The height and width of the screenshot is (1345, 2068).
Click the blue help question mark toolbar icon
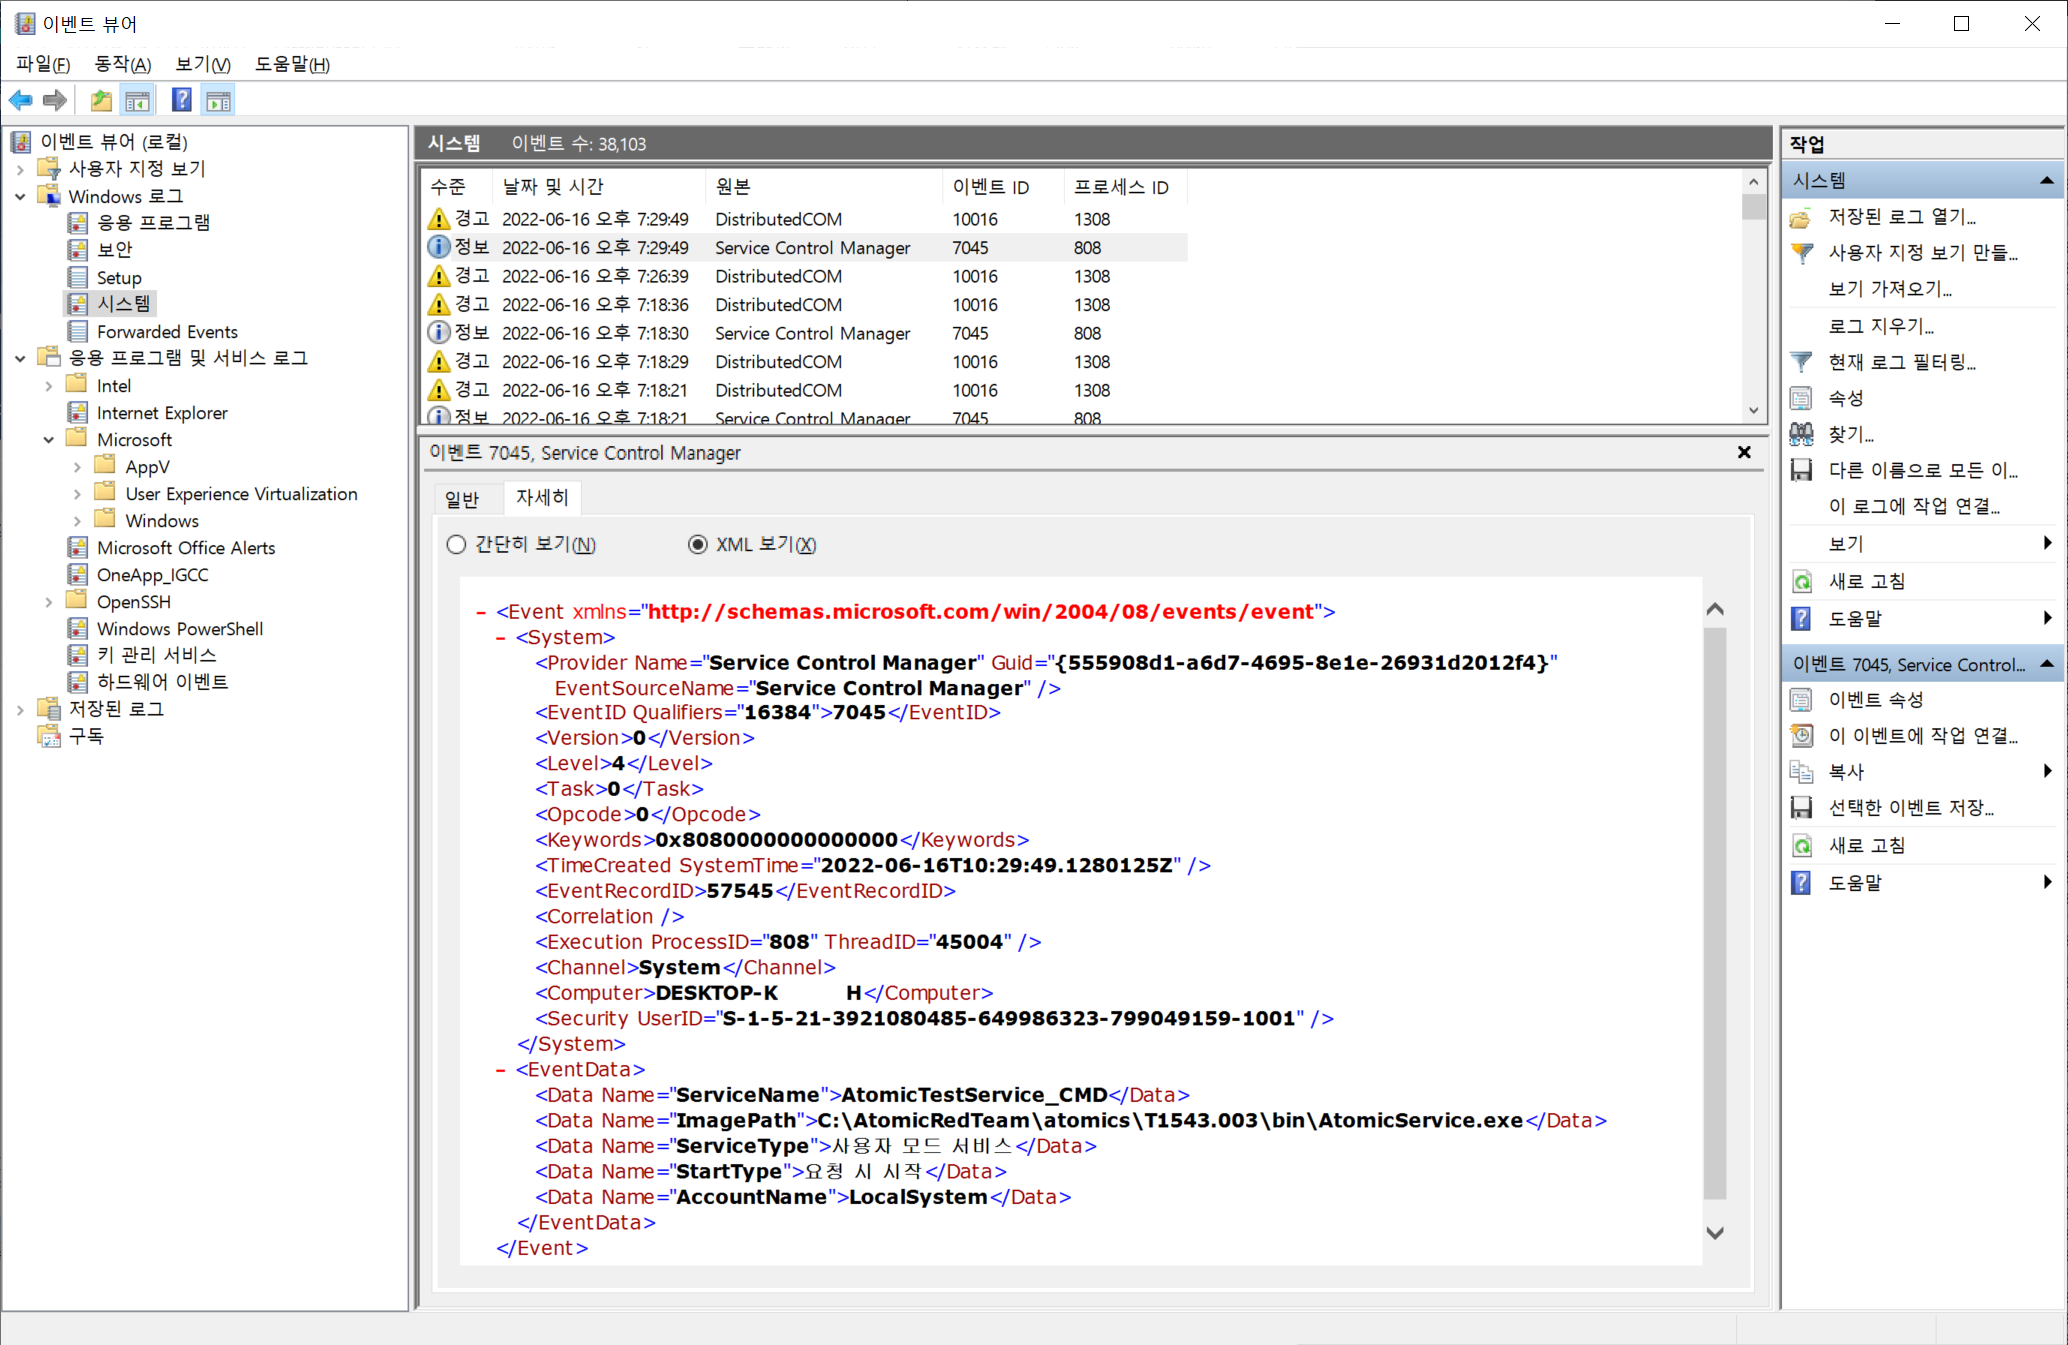(181, 100)
